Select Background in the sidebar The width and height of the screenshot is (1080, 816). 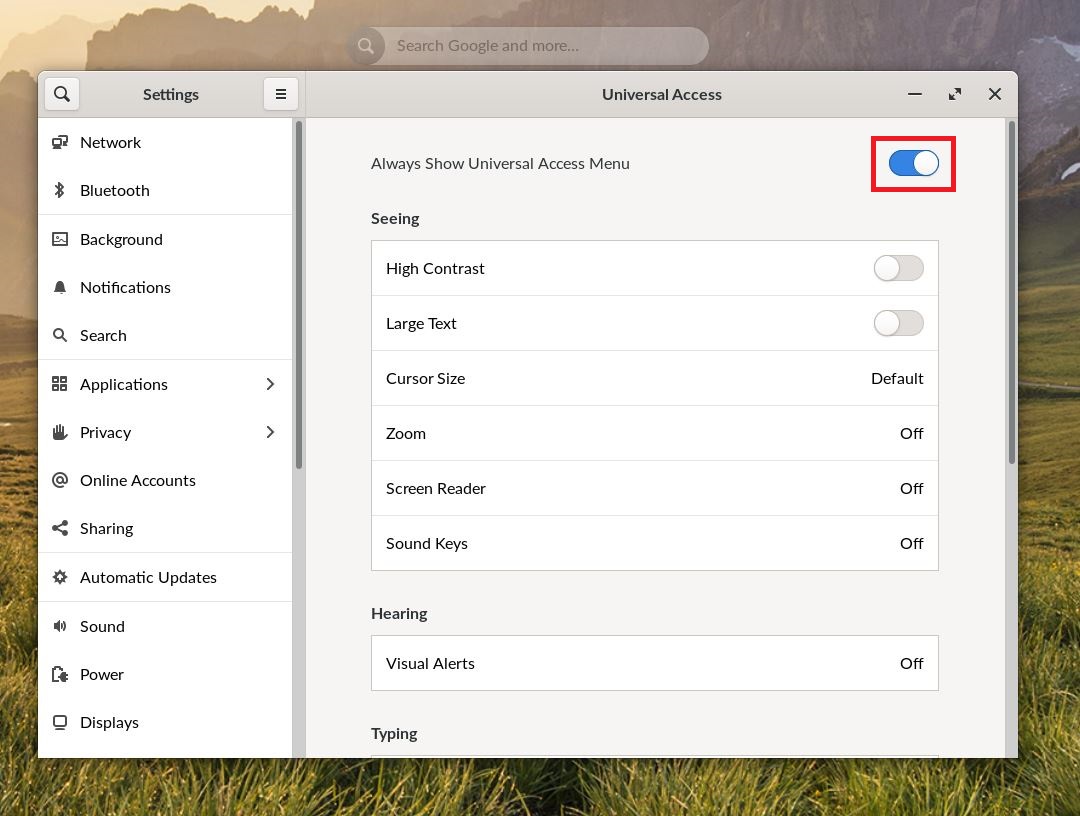(x=165, y=240)
